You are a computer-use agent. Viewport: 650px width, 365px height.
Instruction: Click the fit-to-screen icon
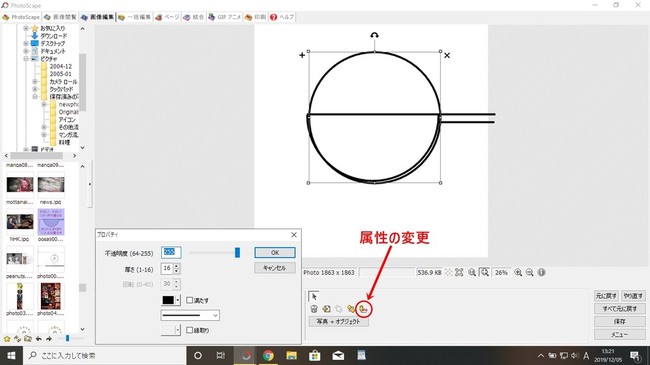click(459, 273)
